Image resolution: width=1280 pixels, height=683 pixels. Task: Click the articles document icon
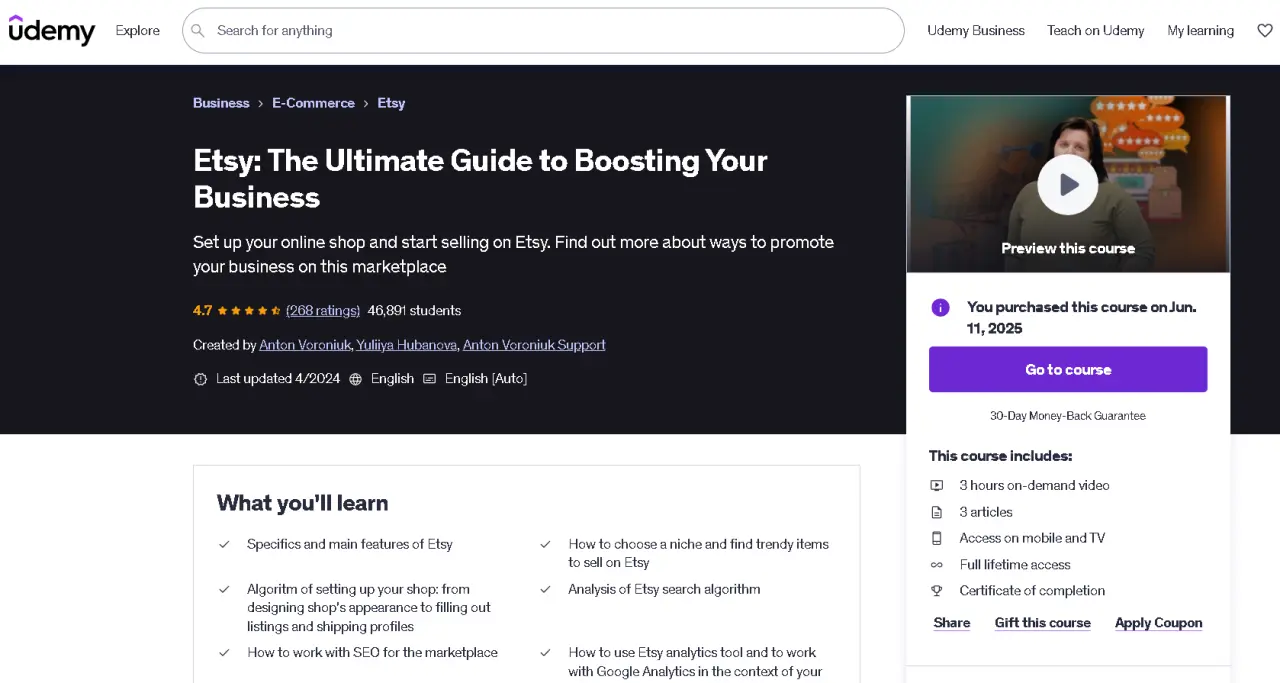click(x=937, y=512)
